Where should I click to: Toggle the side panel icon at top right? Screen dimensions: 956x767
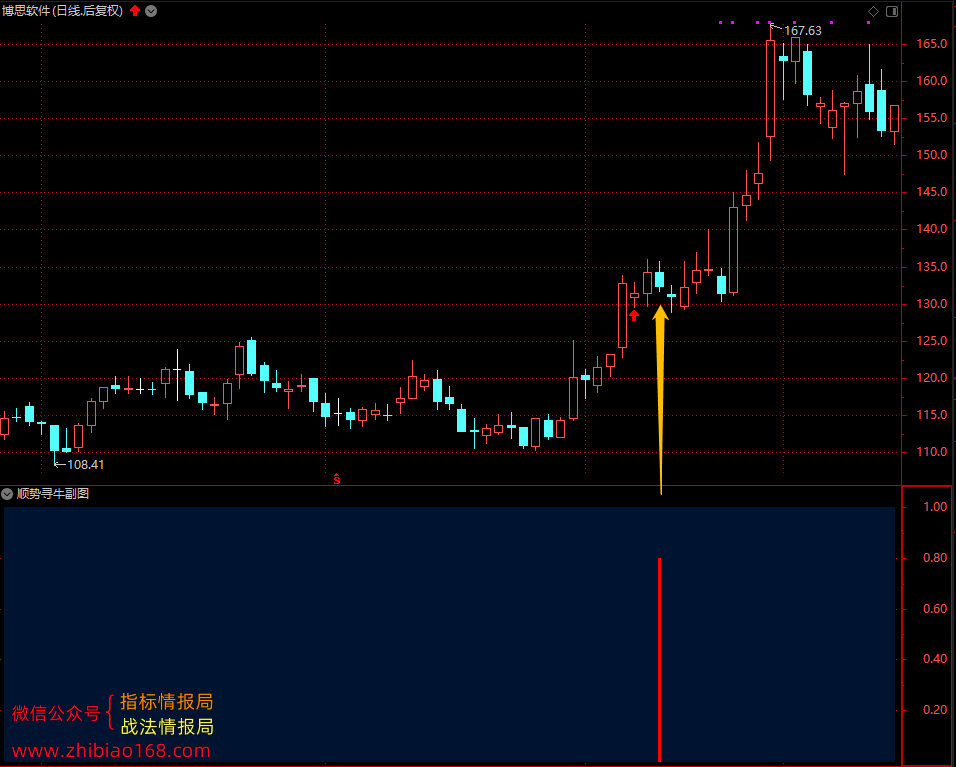click(891, 11)
